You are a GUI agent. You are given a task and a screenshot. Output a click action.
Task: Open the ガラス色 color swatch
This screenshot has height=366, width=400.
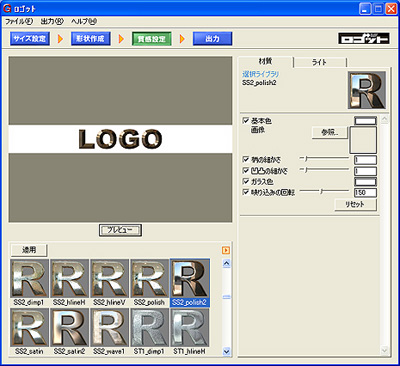(x=365, y=182)
